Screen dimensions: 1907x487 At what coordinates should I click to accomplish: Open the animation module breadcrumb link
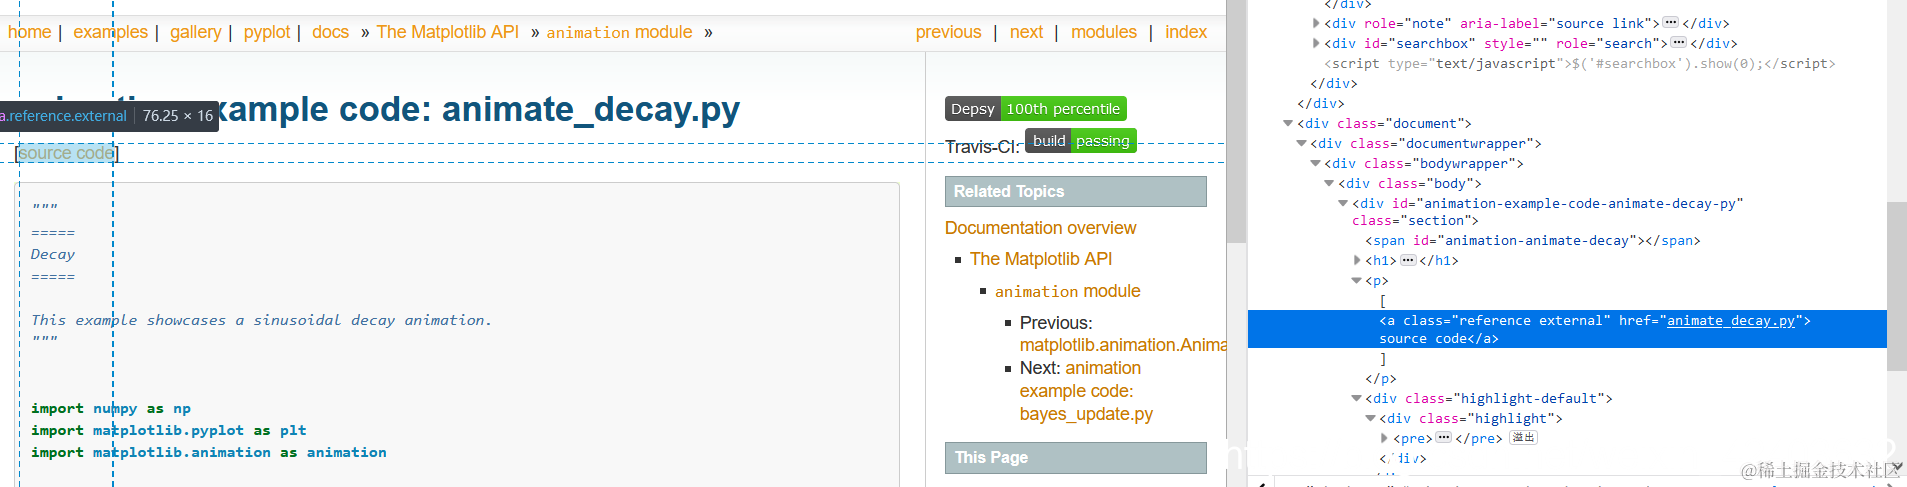(619, 32)
